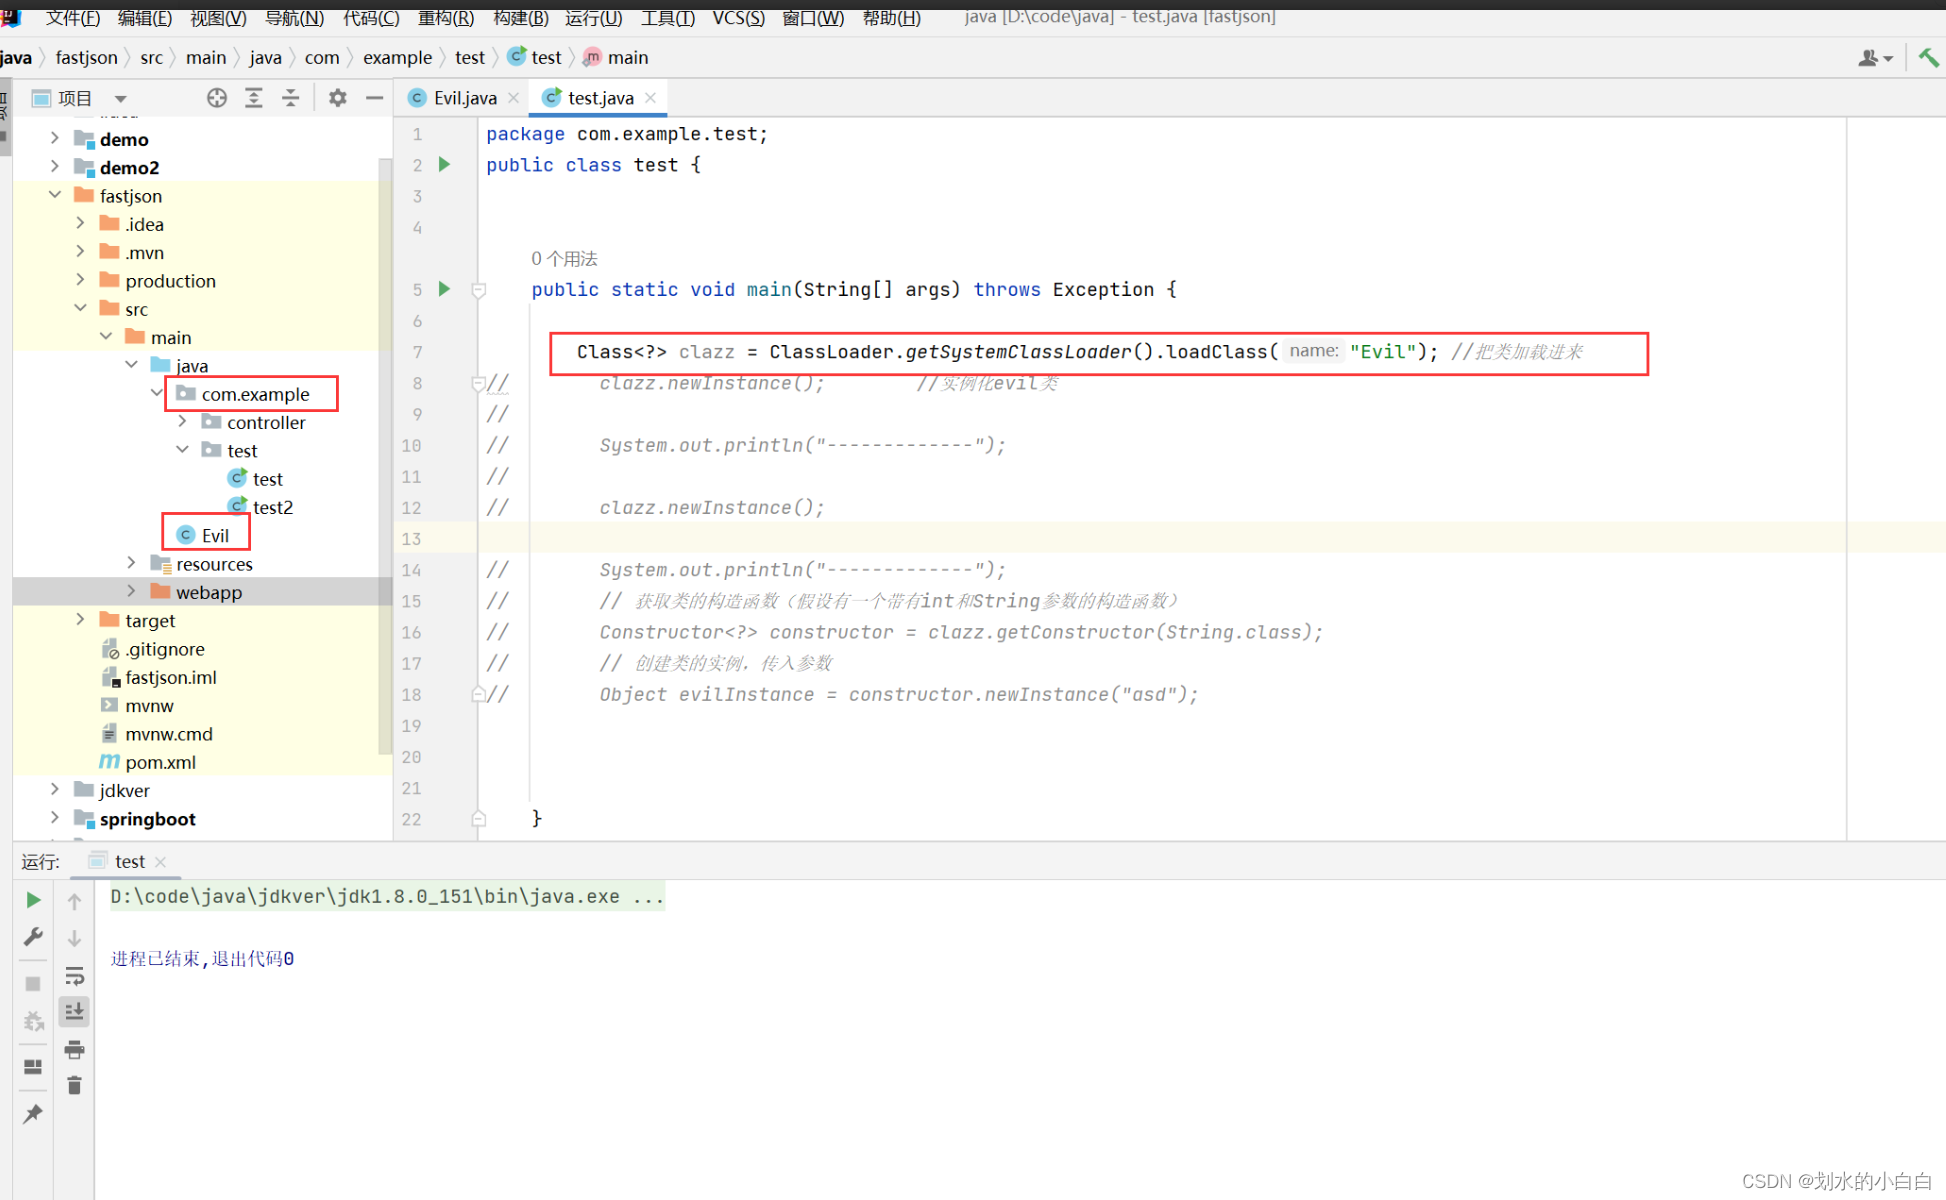Image resolution: width=1946 pixels, height=1200 pixels.
Task: Toggle scroll to end in console
Action: [74, 1012]
